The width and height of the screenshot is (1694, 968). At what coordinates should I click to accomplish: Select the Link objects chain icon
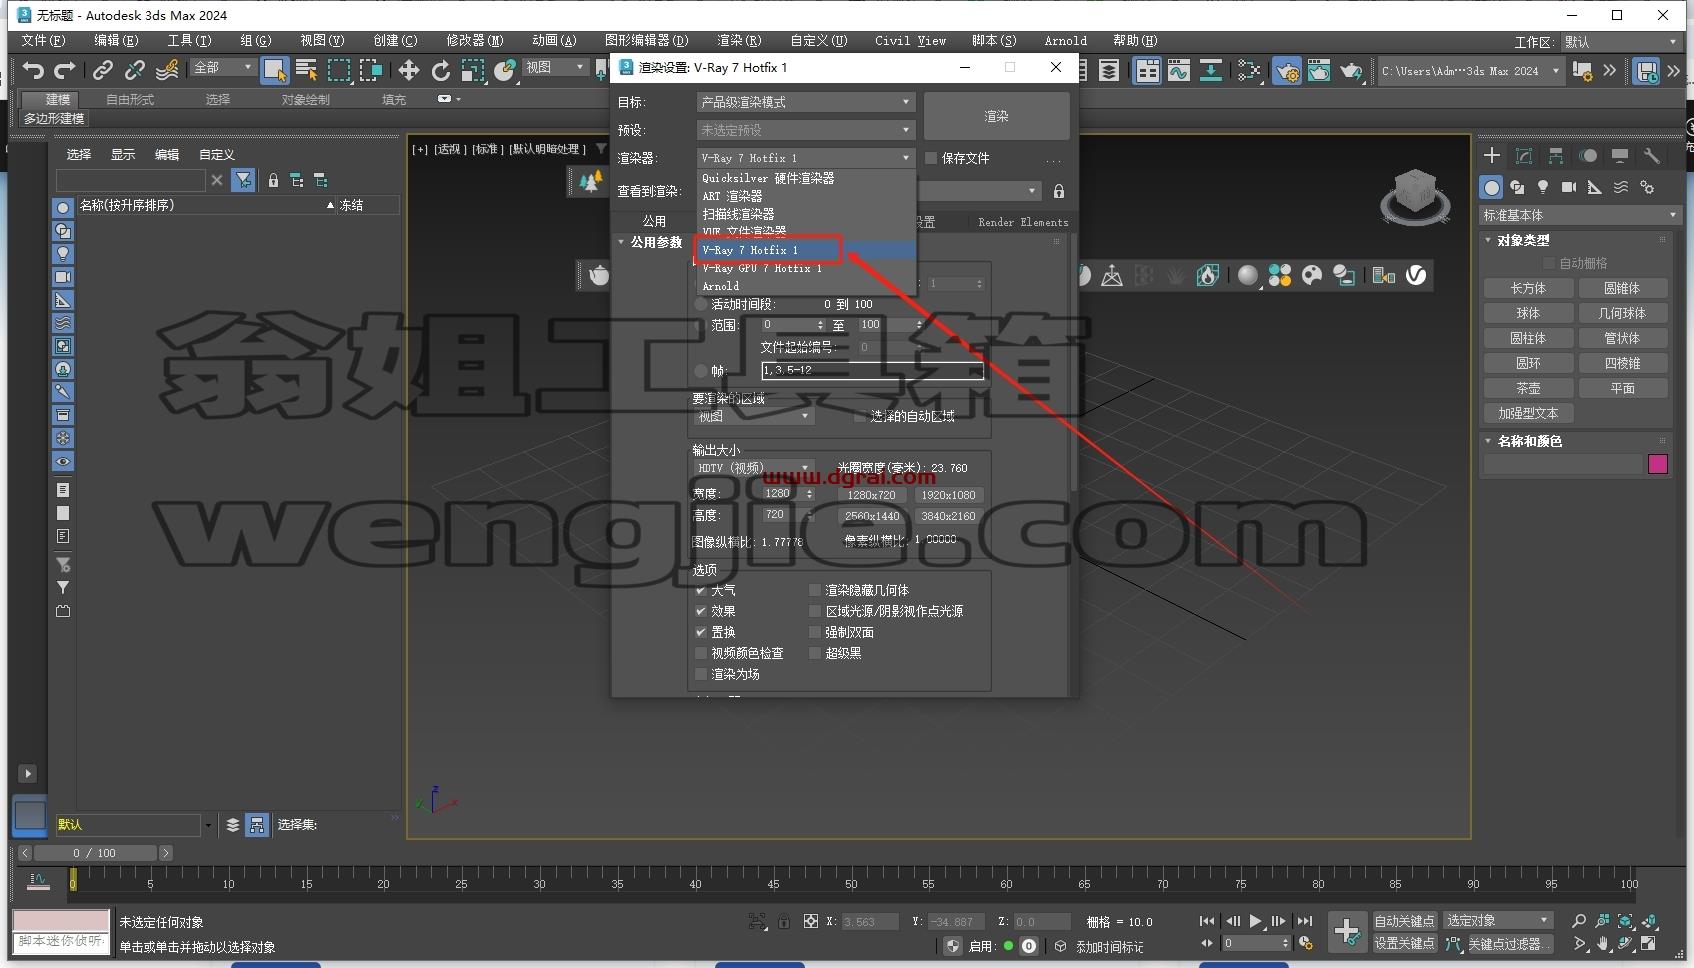coord(102,70)
